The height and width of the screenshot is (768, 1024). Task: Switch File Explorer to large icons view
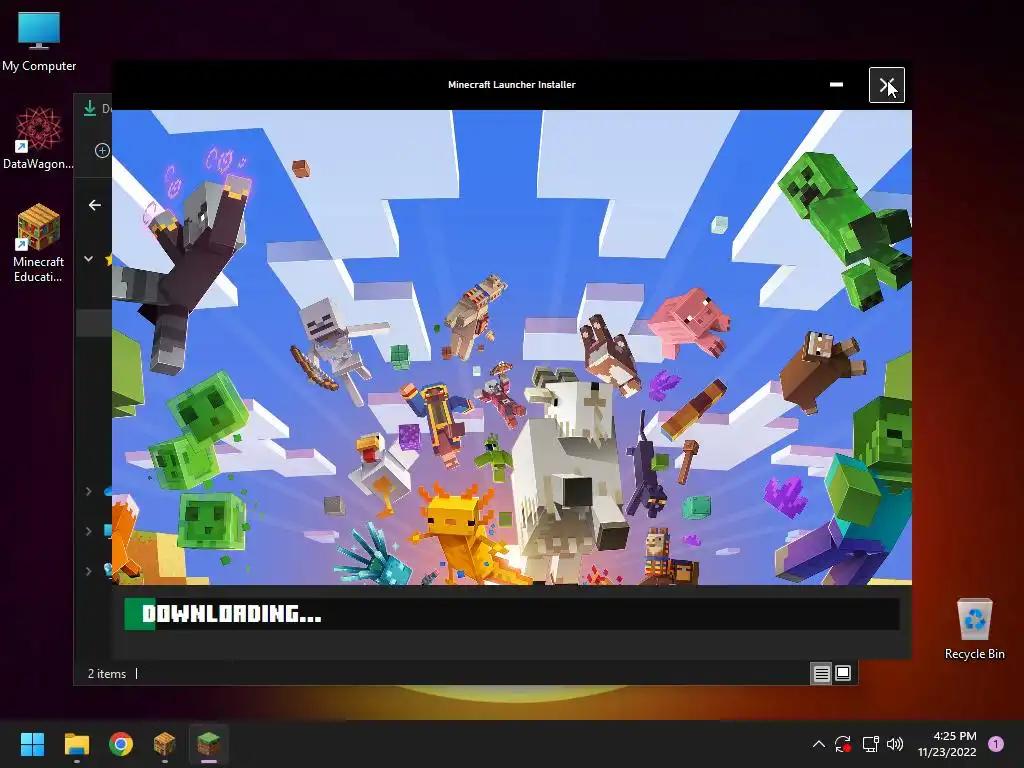tap(843, 673)
